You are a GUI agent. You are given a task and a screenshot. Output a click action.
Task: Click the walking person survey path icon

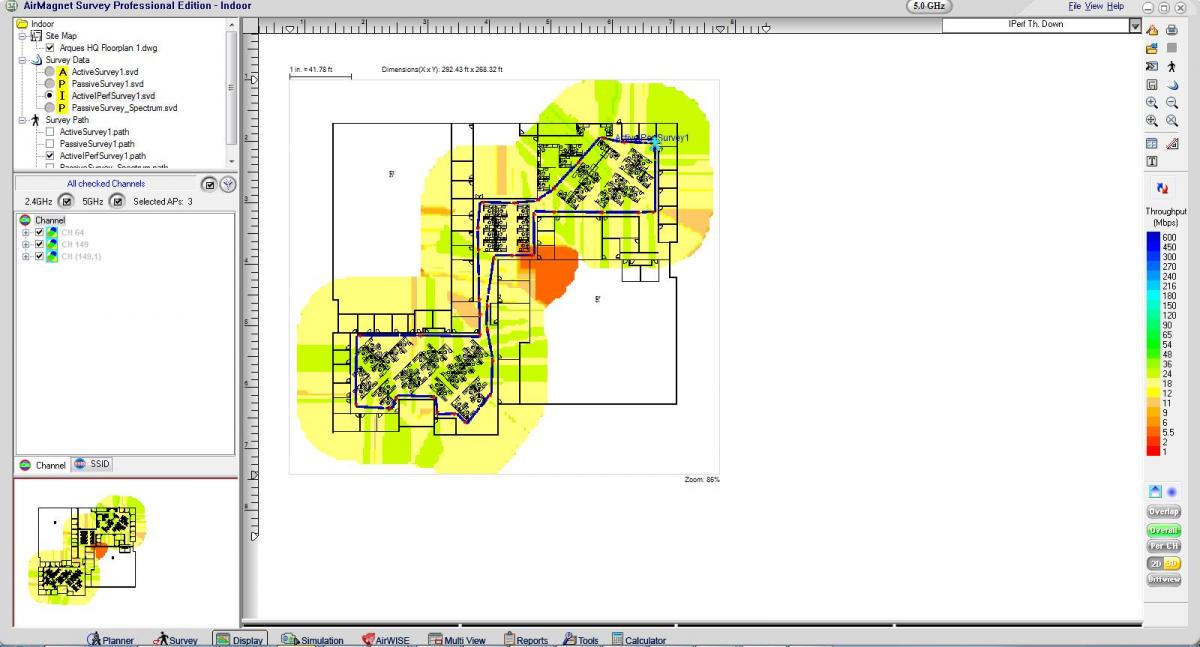coord(1171,66)
